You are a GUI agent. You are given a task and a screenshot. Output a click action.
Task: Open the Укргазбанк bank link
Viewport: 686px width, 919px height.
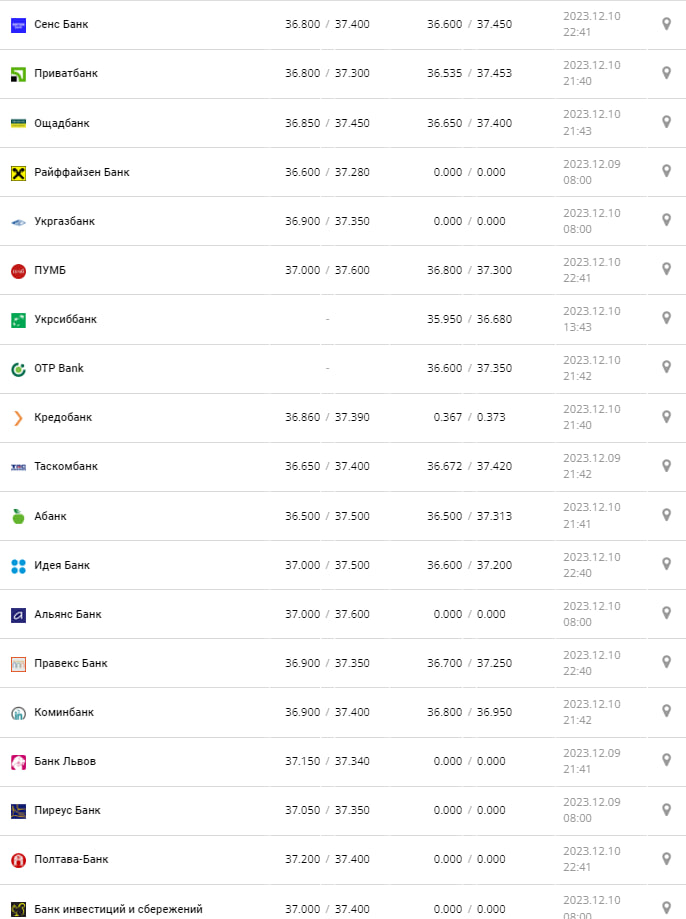tap(64, 221)
